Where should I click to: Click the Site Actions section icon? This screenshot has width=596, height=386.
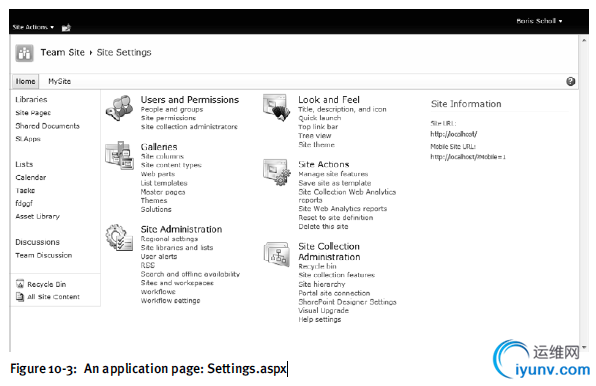click(x=277, y=173)
